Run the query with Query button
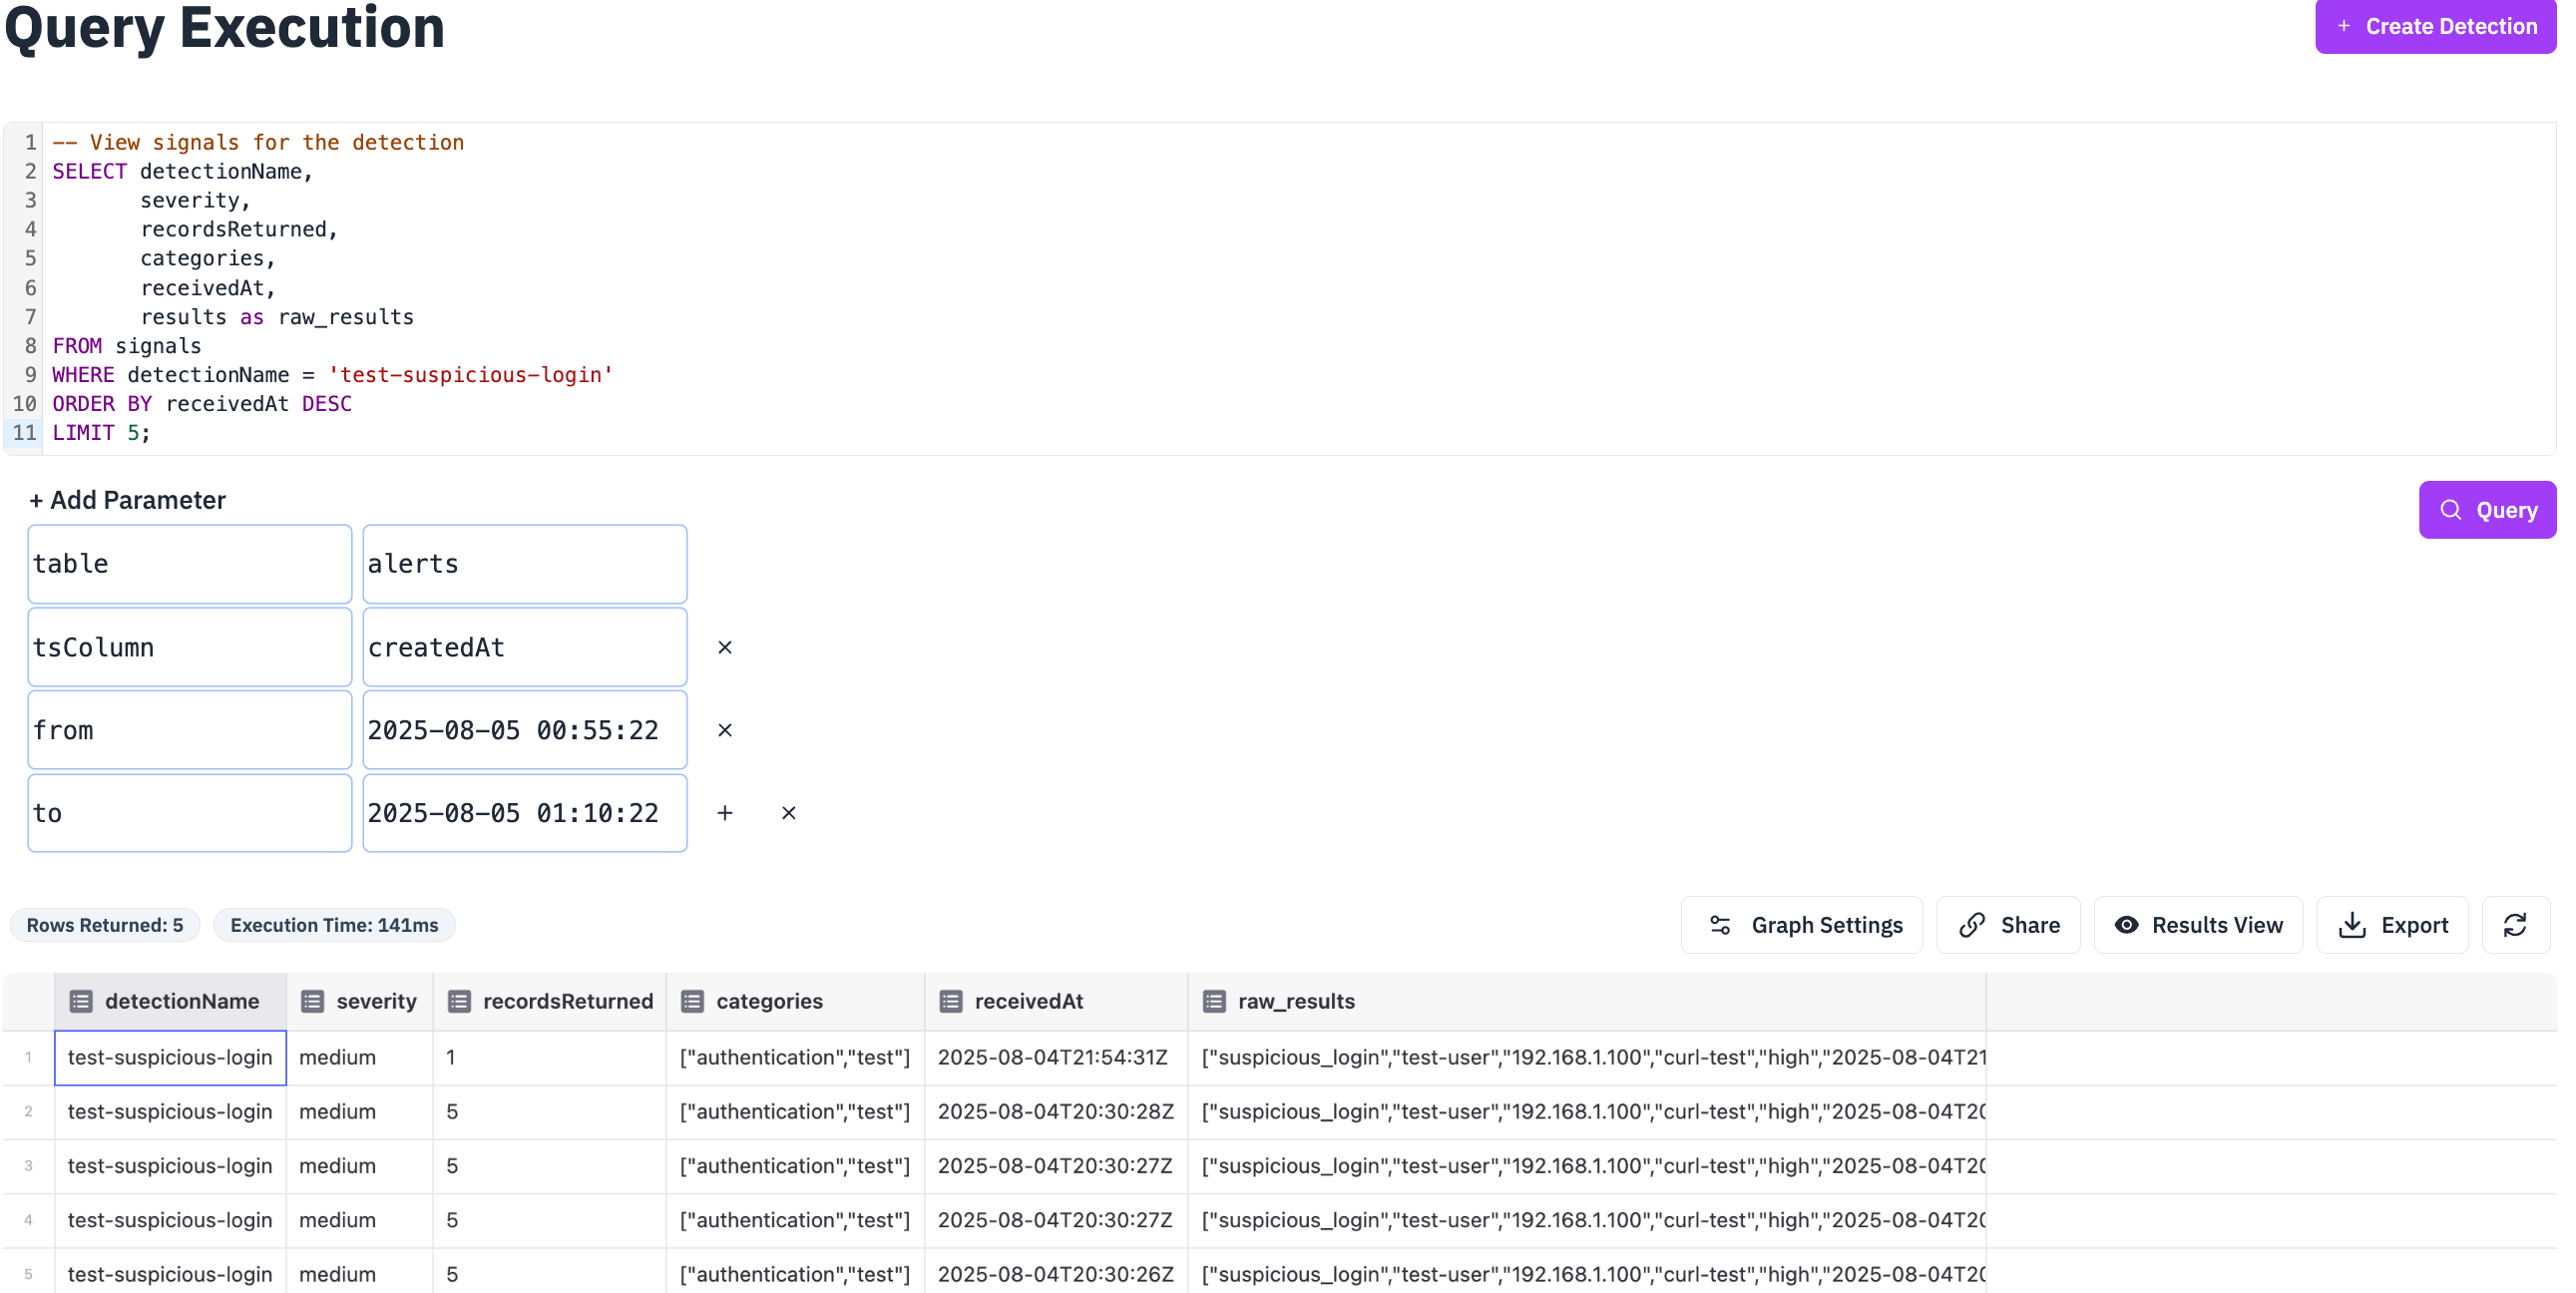Viewport: 2576px width, 1293px height. click(x=2487, y=510)
